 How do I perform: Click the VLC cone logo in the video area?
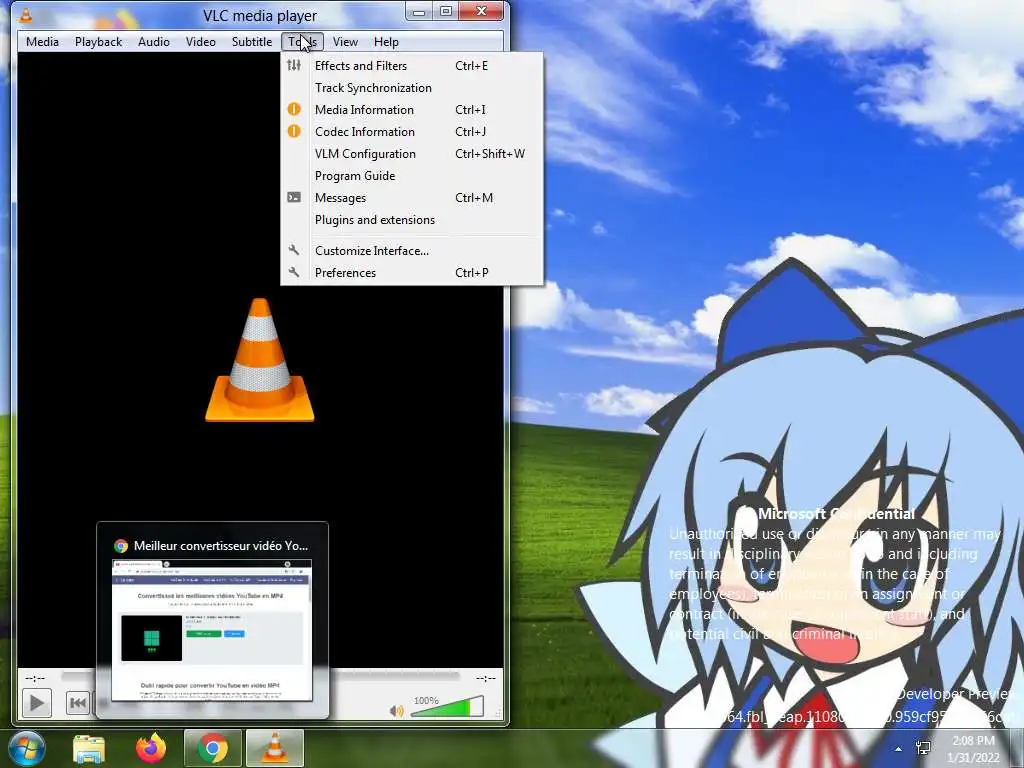click(259, 360)
